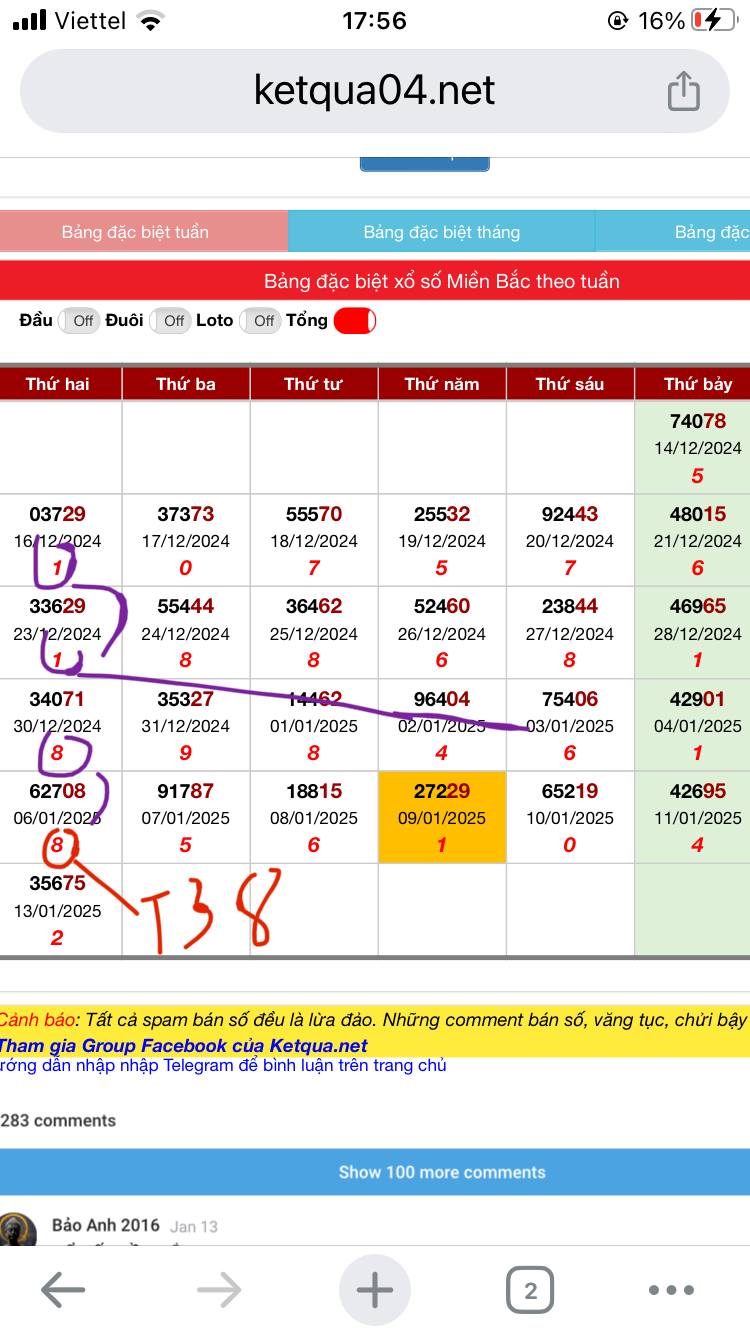Disable the red Tổng toggle

pyautogui.click(x=354, y=321)
